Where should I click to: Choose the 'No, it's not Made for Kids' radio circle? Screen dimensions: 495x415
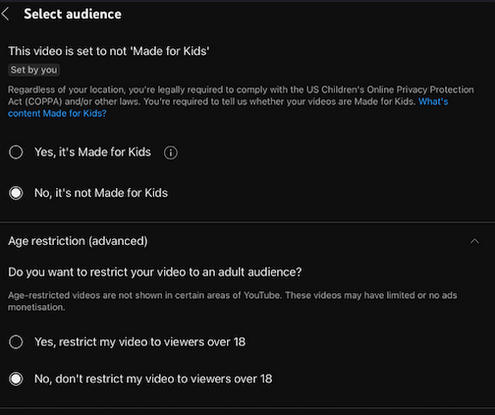pyautogui.click(x=16, y=193)
